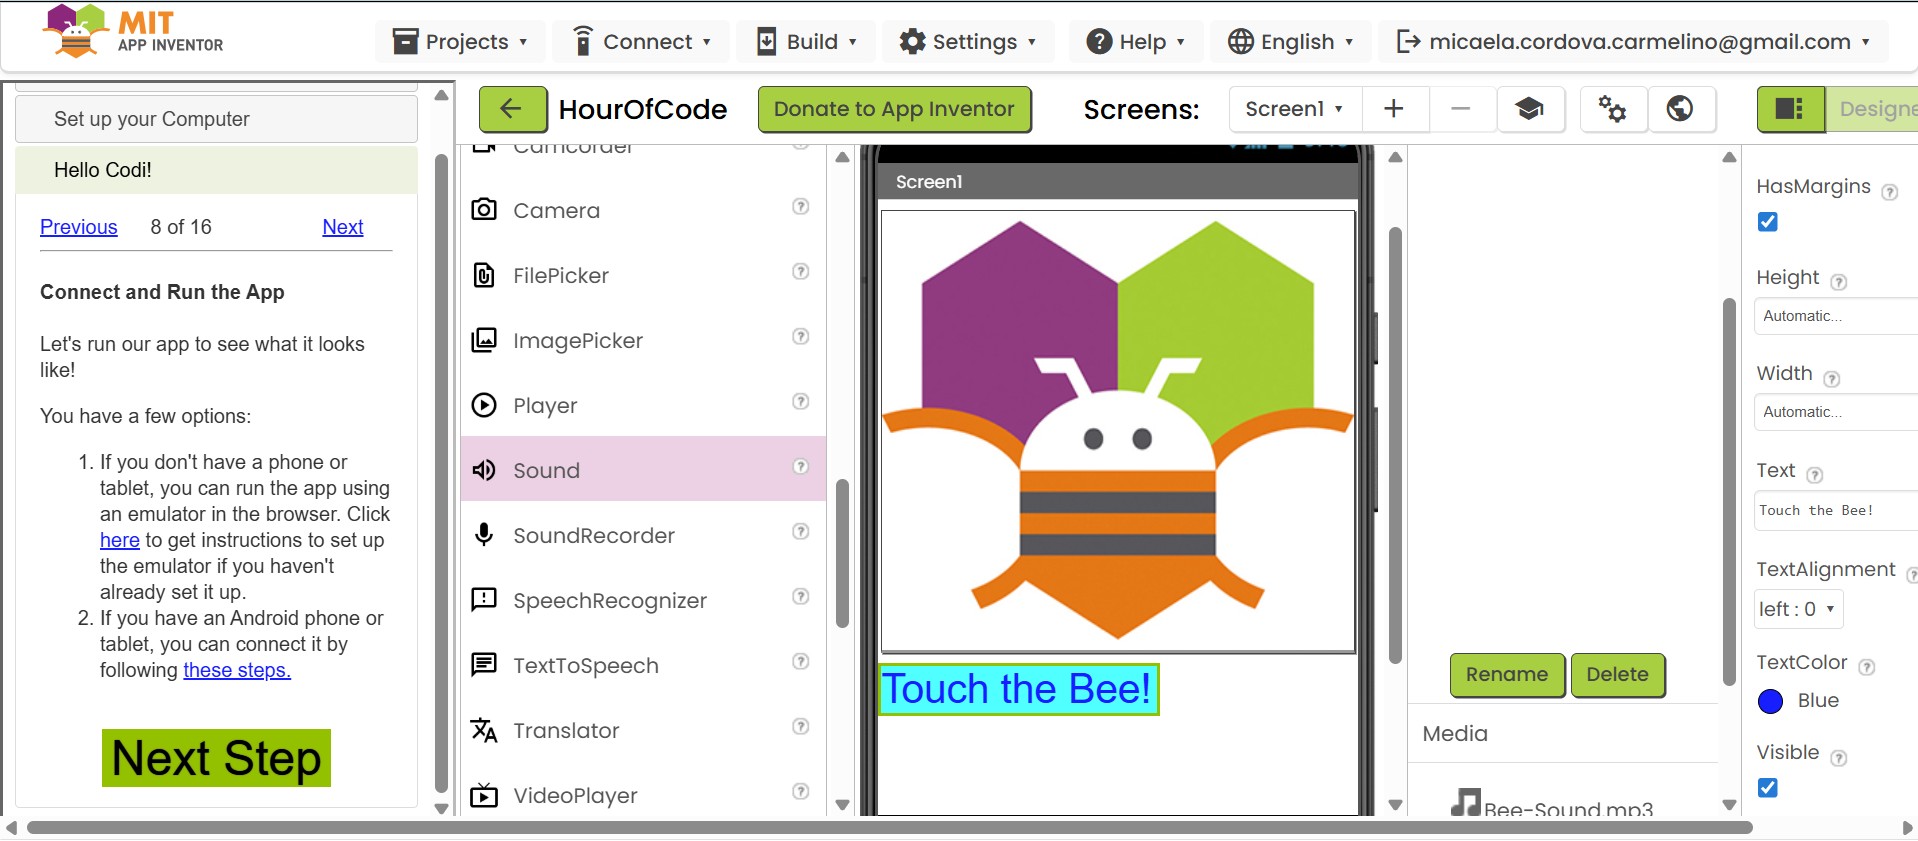Click the Blue TextColor swatch
Viewport: 1918px width, 841px height.
pyautogui.click(x=1770, y=701)
